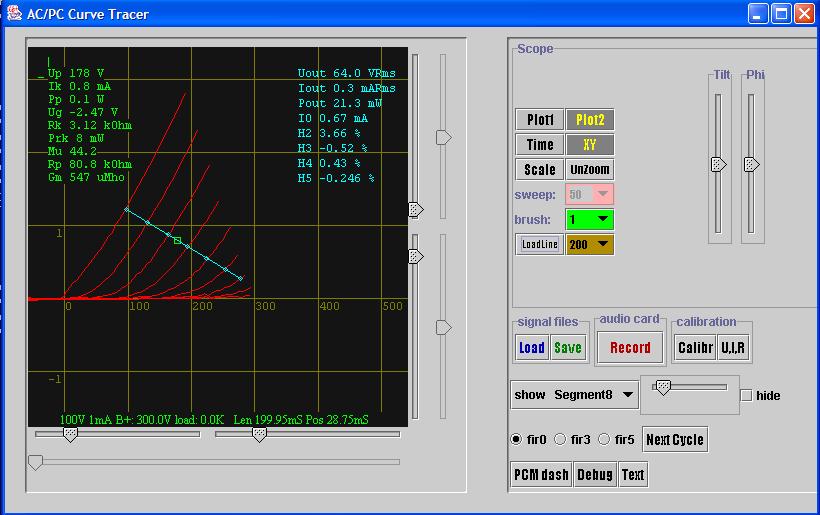Click the 'Up 178 V' readout
Viewport: 820px width, 515px height.
[76, 73]
